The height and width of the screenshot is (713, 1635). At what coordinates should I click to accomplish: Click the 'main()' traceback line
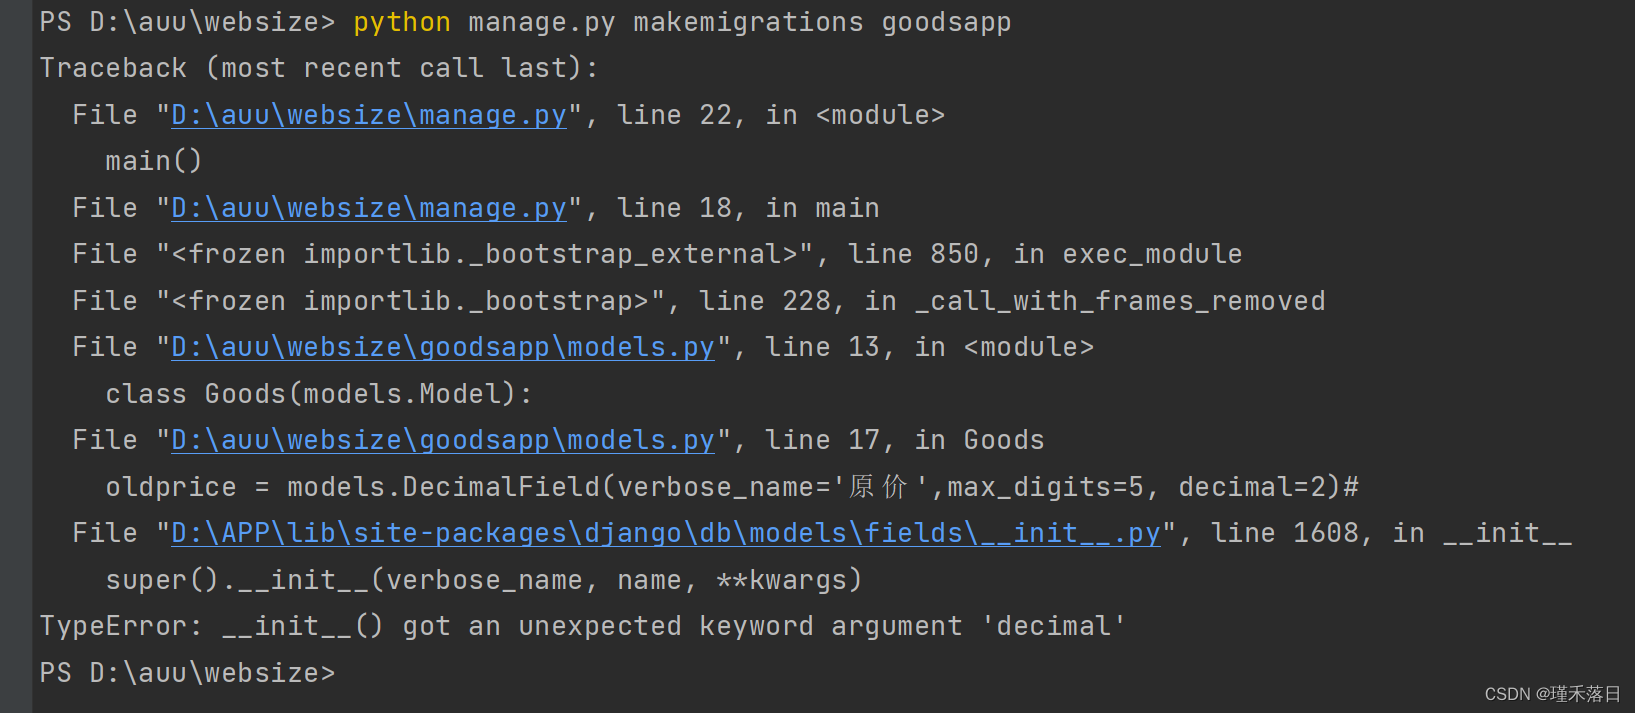coord(154,161)
